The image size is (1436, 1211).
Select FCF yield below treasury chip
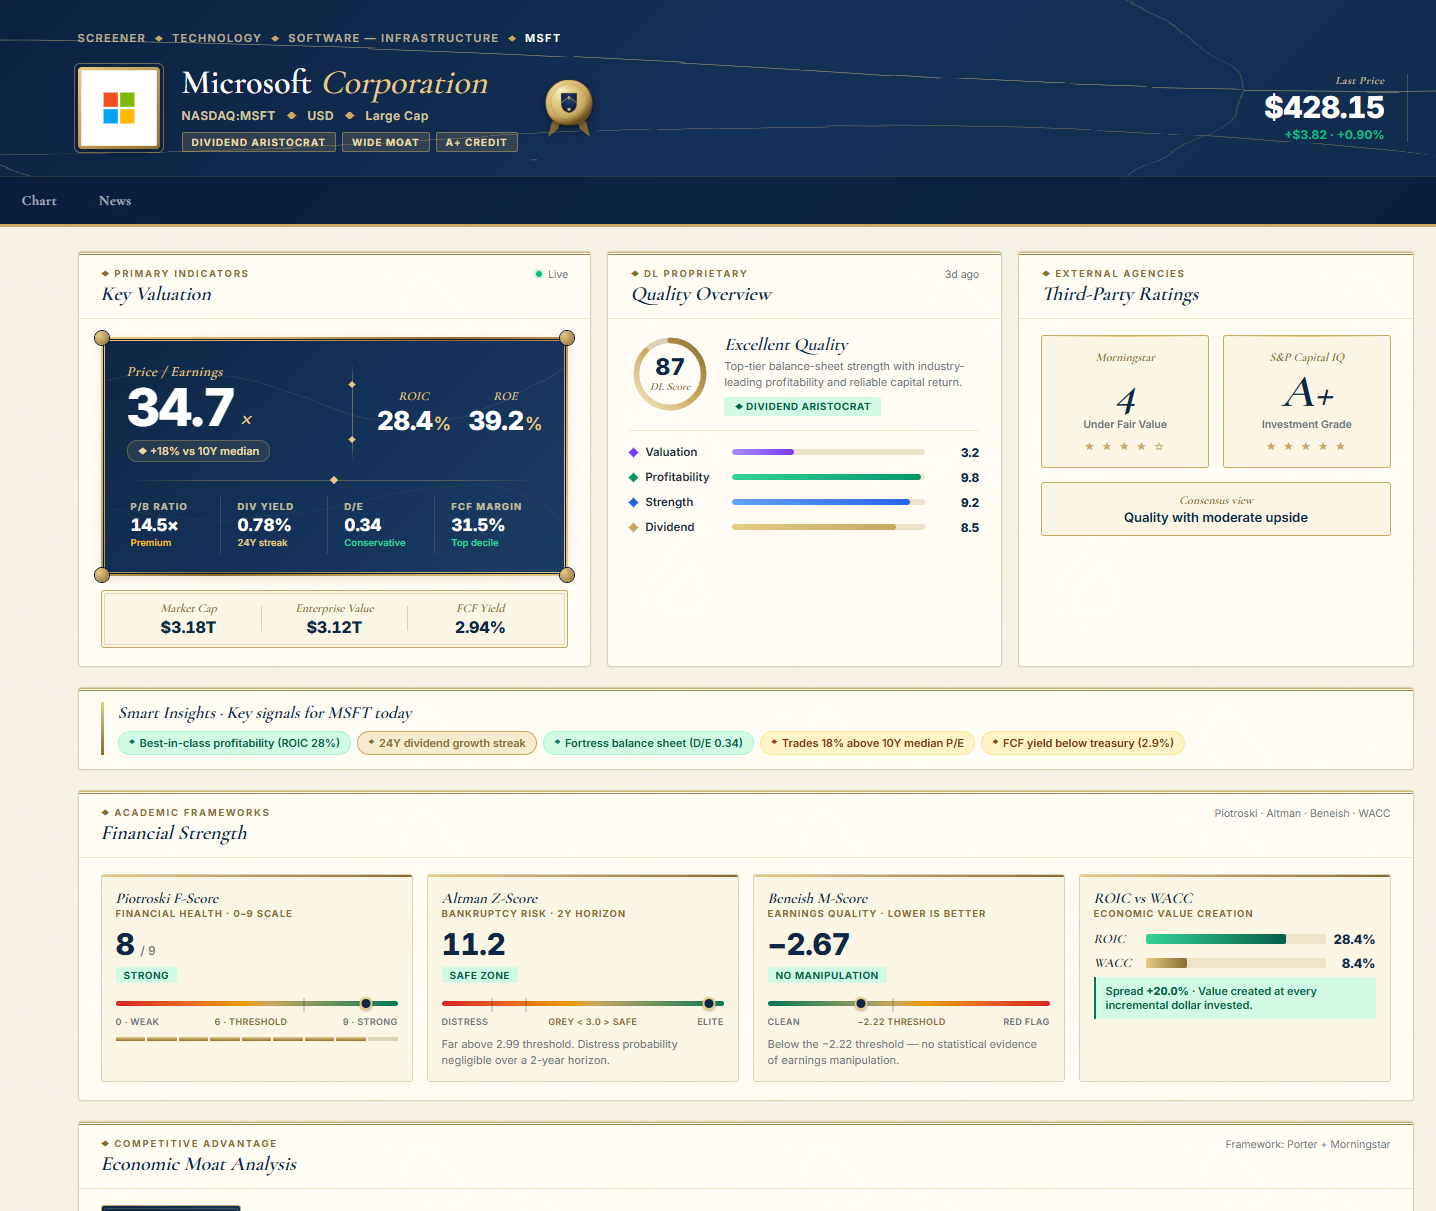pyautogui.click(x=1083, y=743)
